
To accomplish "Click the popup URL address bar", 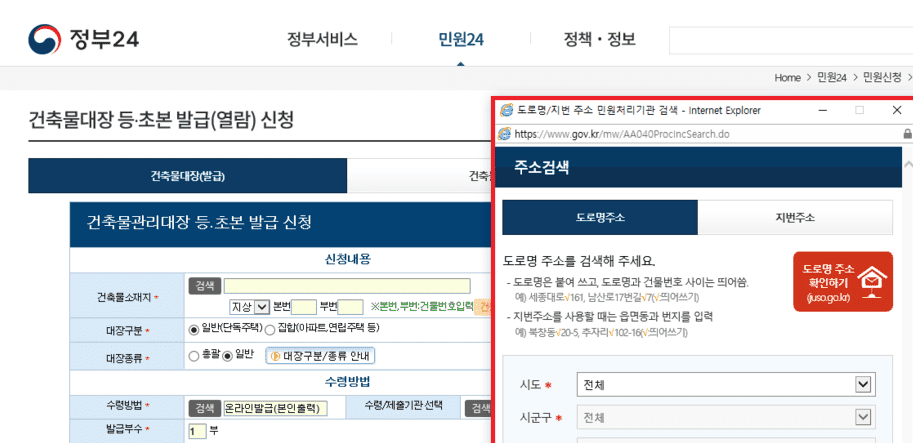I will coord(699,134).
